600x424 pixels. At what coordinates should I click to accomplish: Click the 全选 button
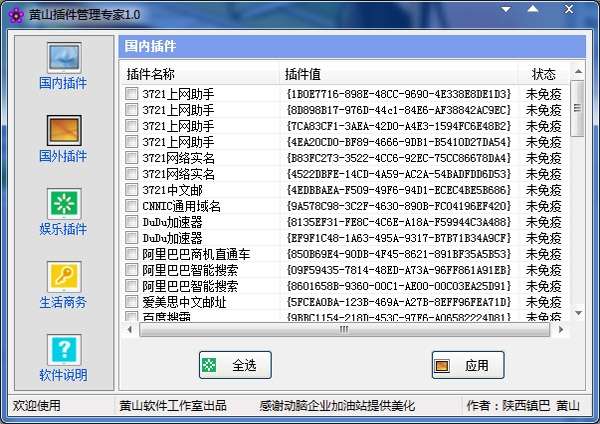(235, 365)
